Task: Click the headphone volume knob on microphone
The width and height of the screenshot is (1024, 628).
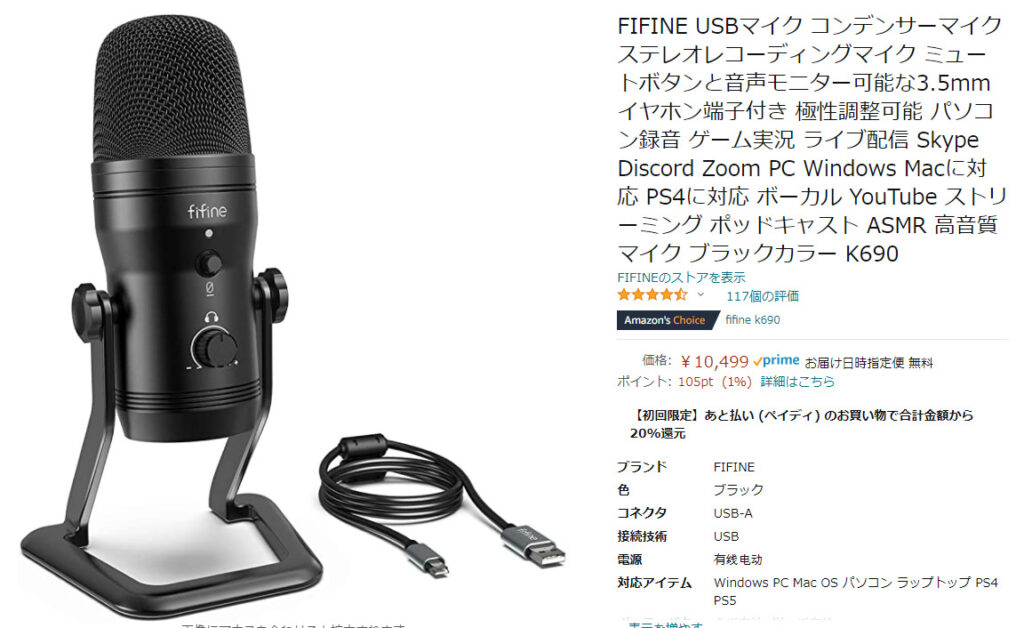Action: click(214, 347)
